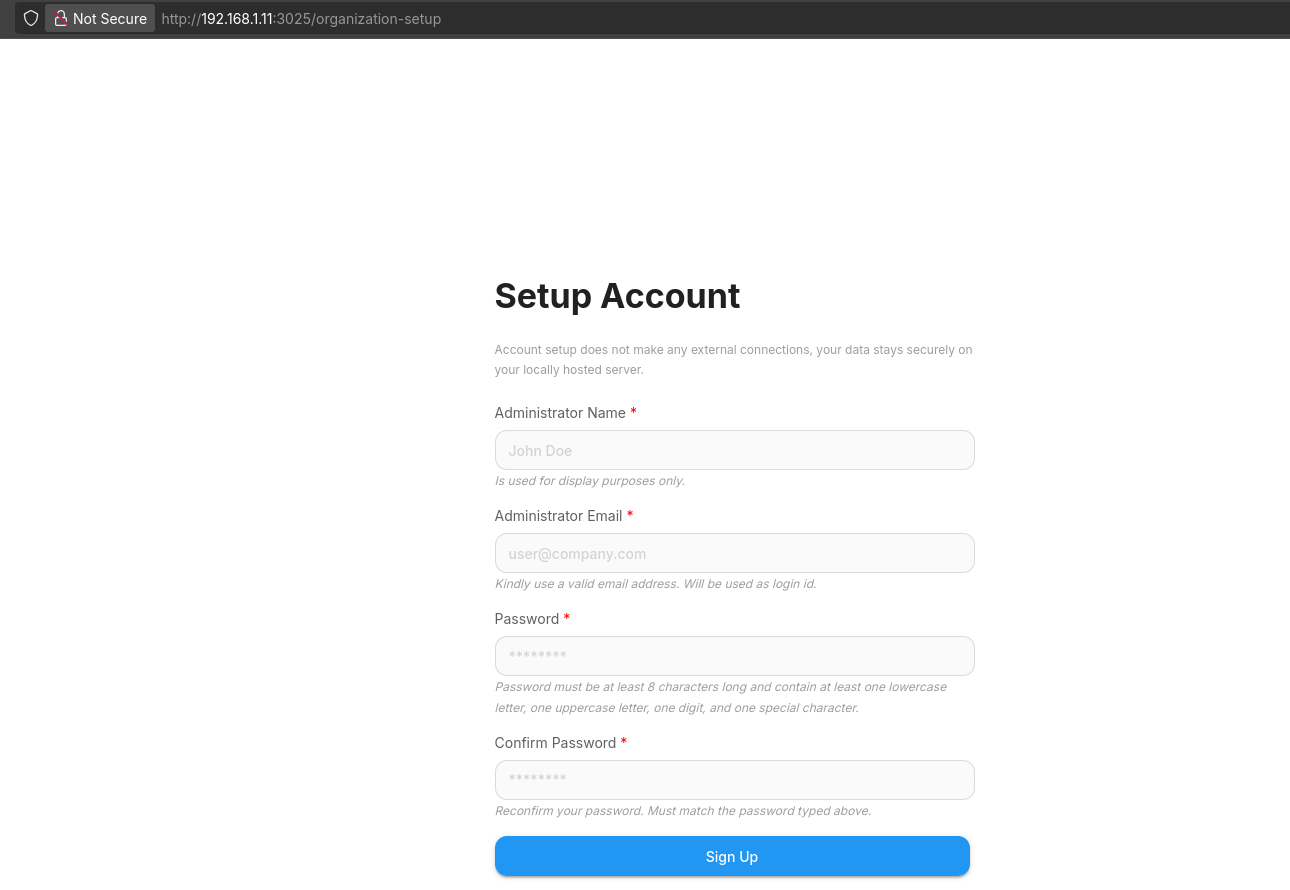
Task: Click the Setup Account heading
Action: pyautogui.click(x=617, y=296)
